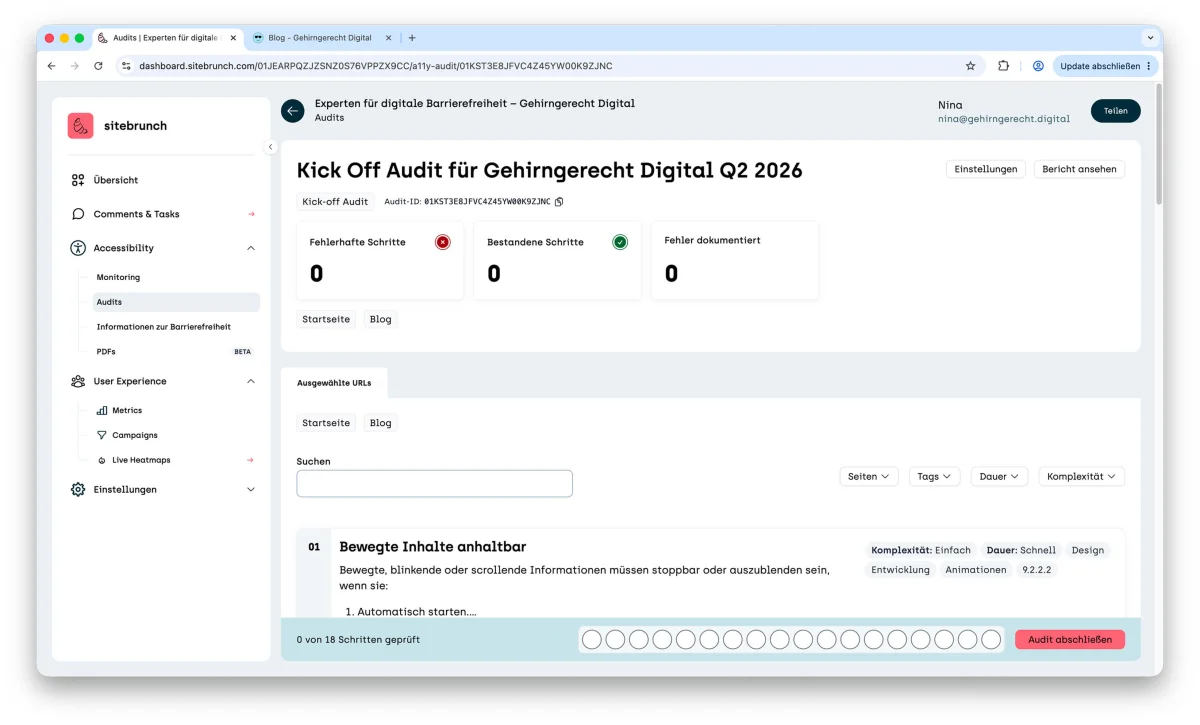Click the back arrow next to project title
Viewport: 1200px width, 725px height.
[x=292, y=111]
